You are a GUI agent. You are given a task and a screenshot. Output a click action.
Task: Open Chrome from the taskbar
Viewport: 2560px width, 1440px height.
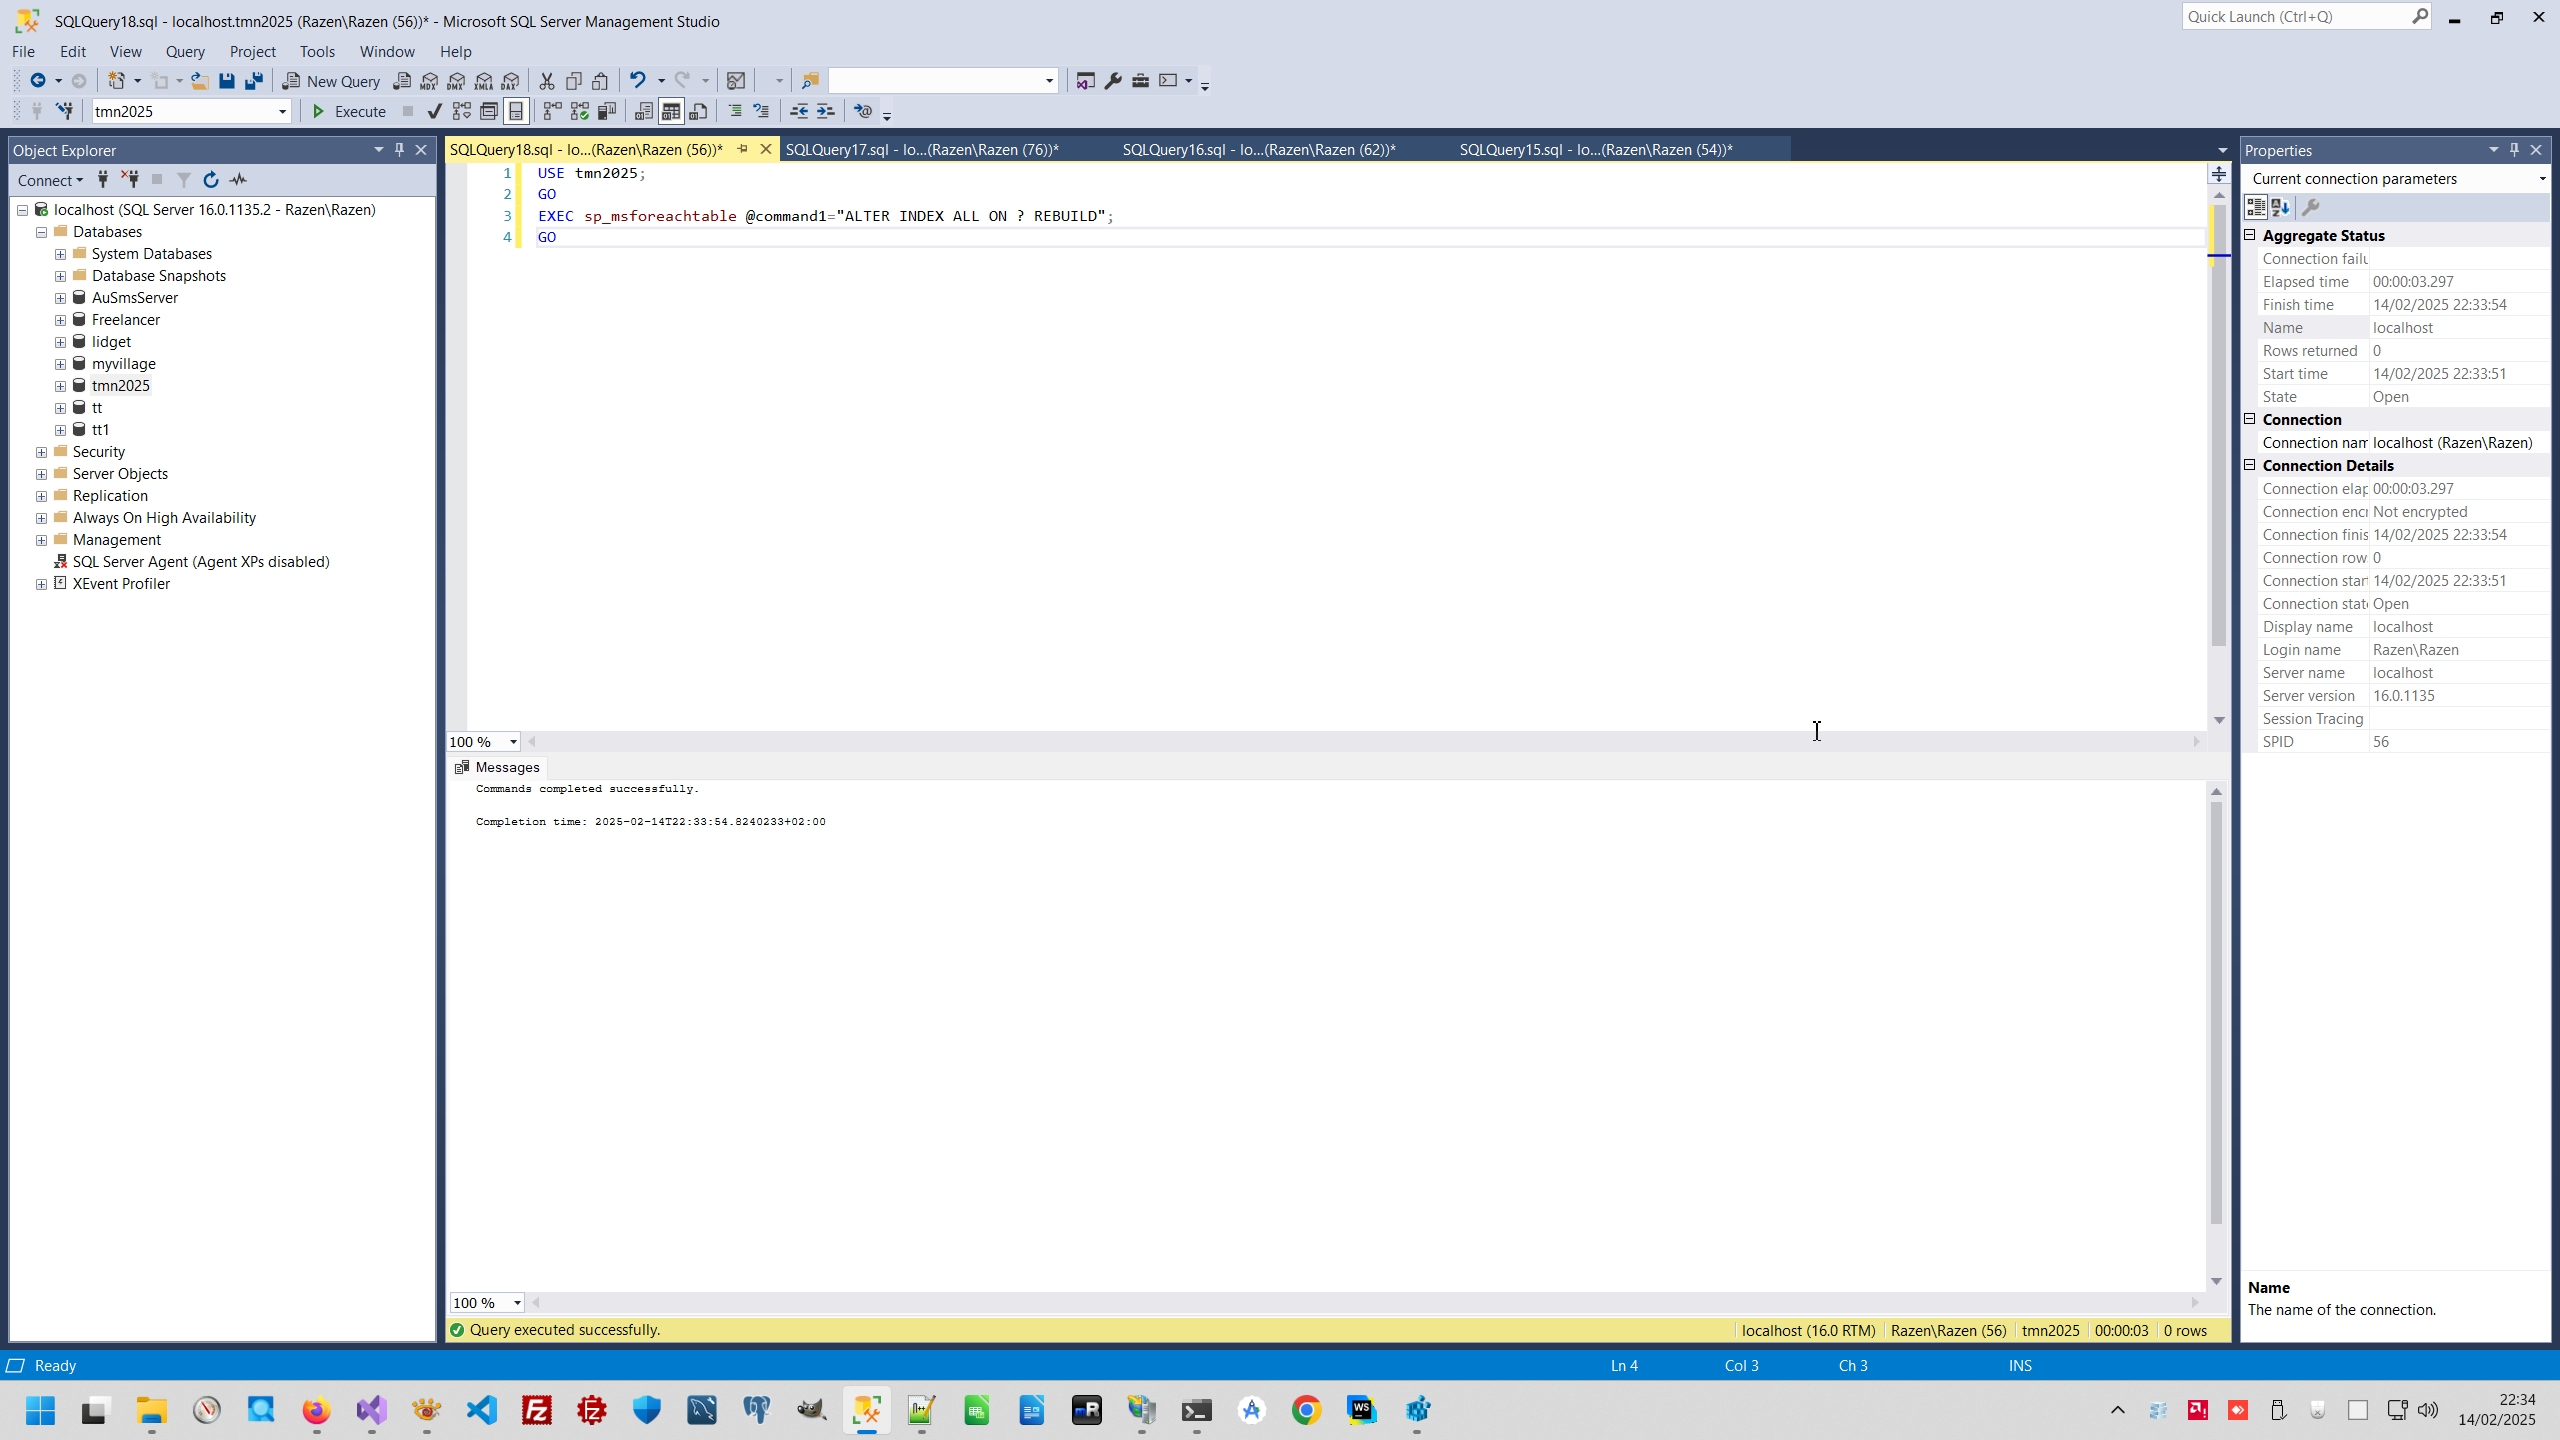1306,1410
